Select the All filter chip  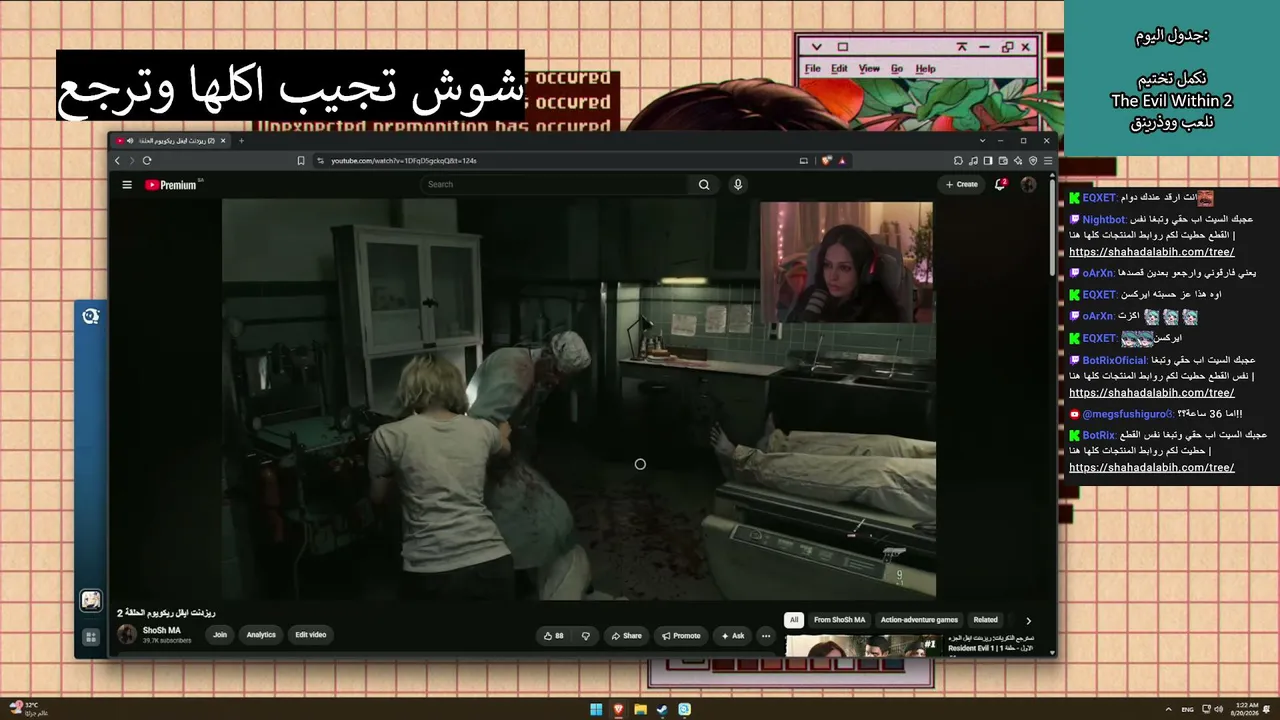[794, 620]
